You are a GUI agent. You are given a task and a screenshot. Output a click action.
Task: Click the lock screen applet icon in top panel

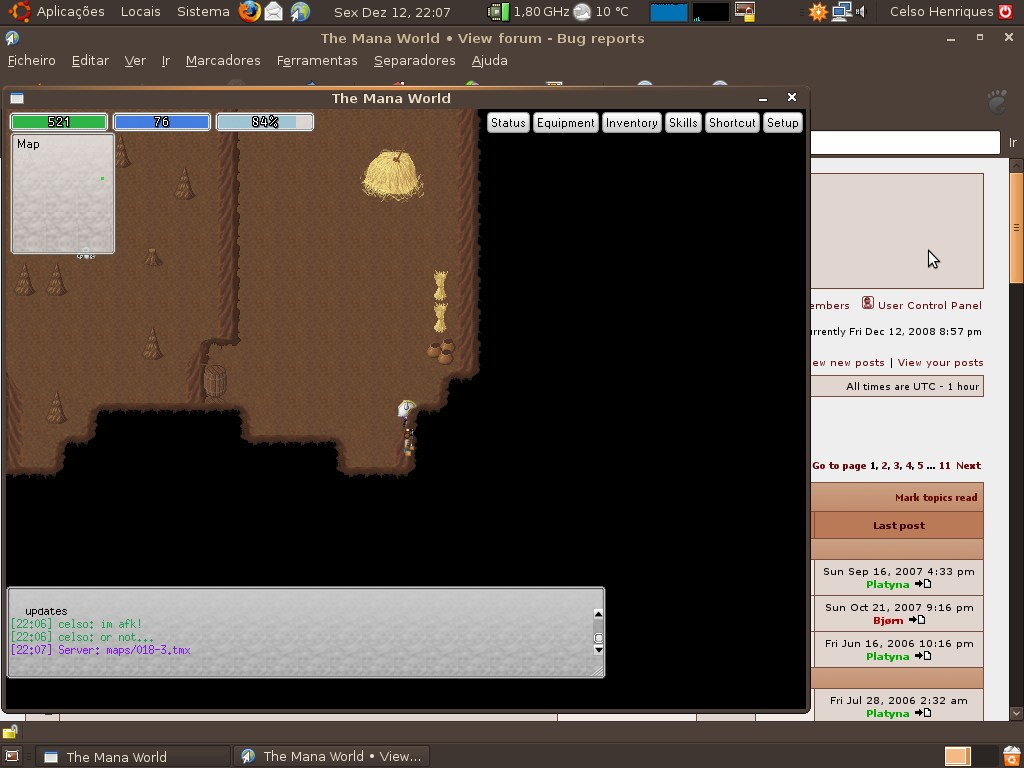745,11
